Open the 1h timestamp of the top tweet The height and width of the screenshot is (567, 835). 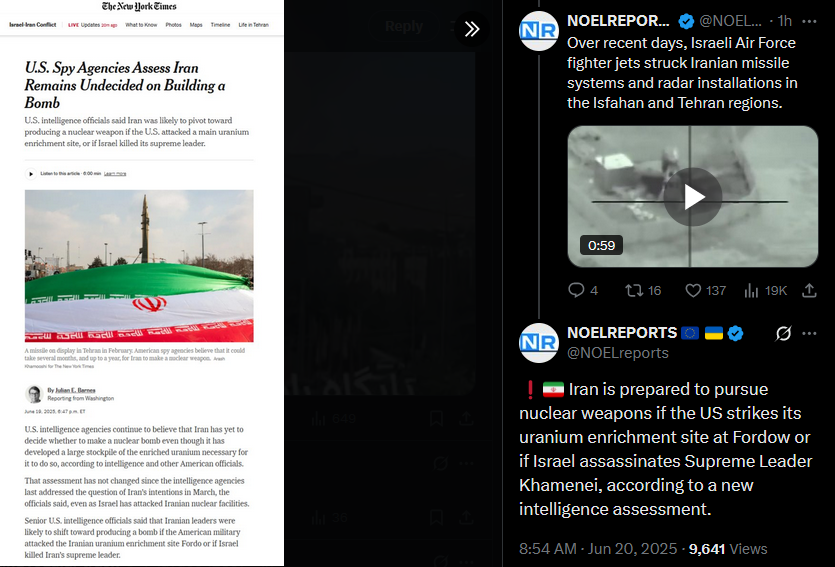tap(784, 21)
